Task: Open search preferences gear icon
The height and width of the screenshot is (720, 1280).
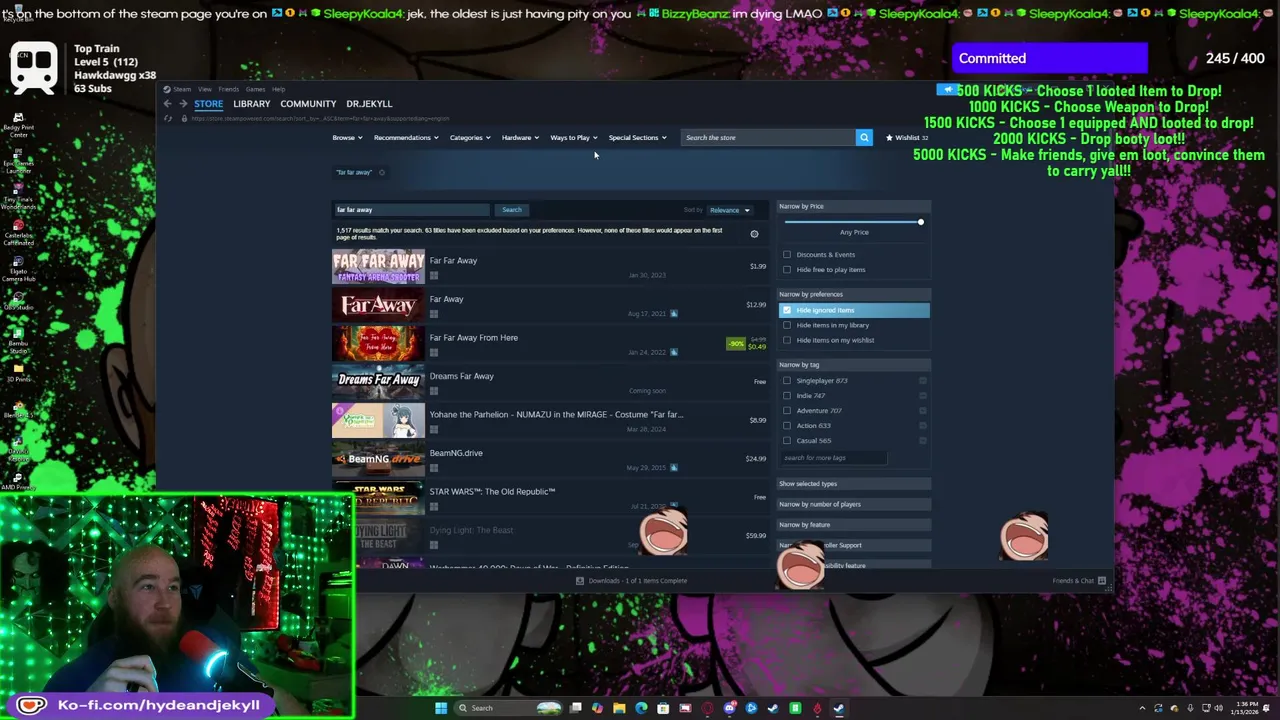Action: pos(754,234)
